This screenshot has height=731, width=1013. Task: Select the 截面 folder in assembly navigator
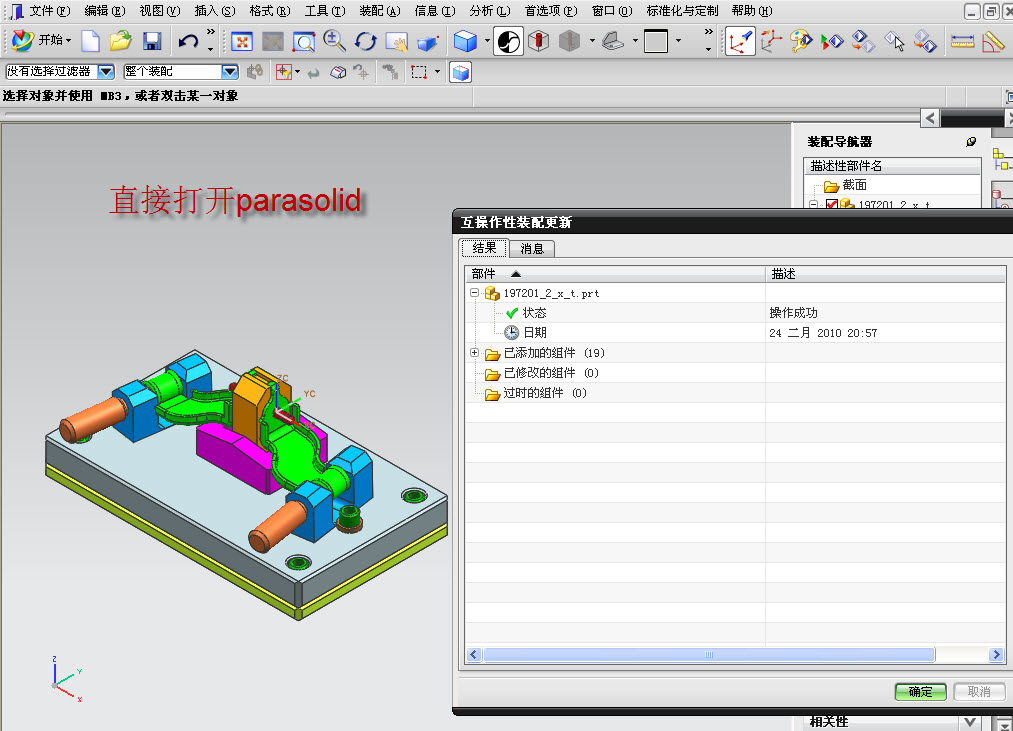pos(846,185)
